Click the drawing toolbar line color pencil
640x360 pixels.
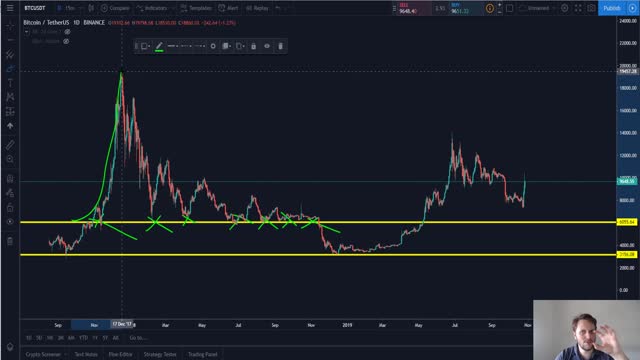coord(159,46)
